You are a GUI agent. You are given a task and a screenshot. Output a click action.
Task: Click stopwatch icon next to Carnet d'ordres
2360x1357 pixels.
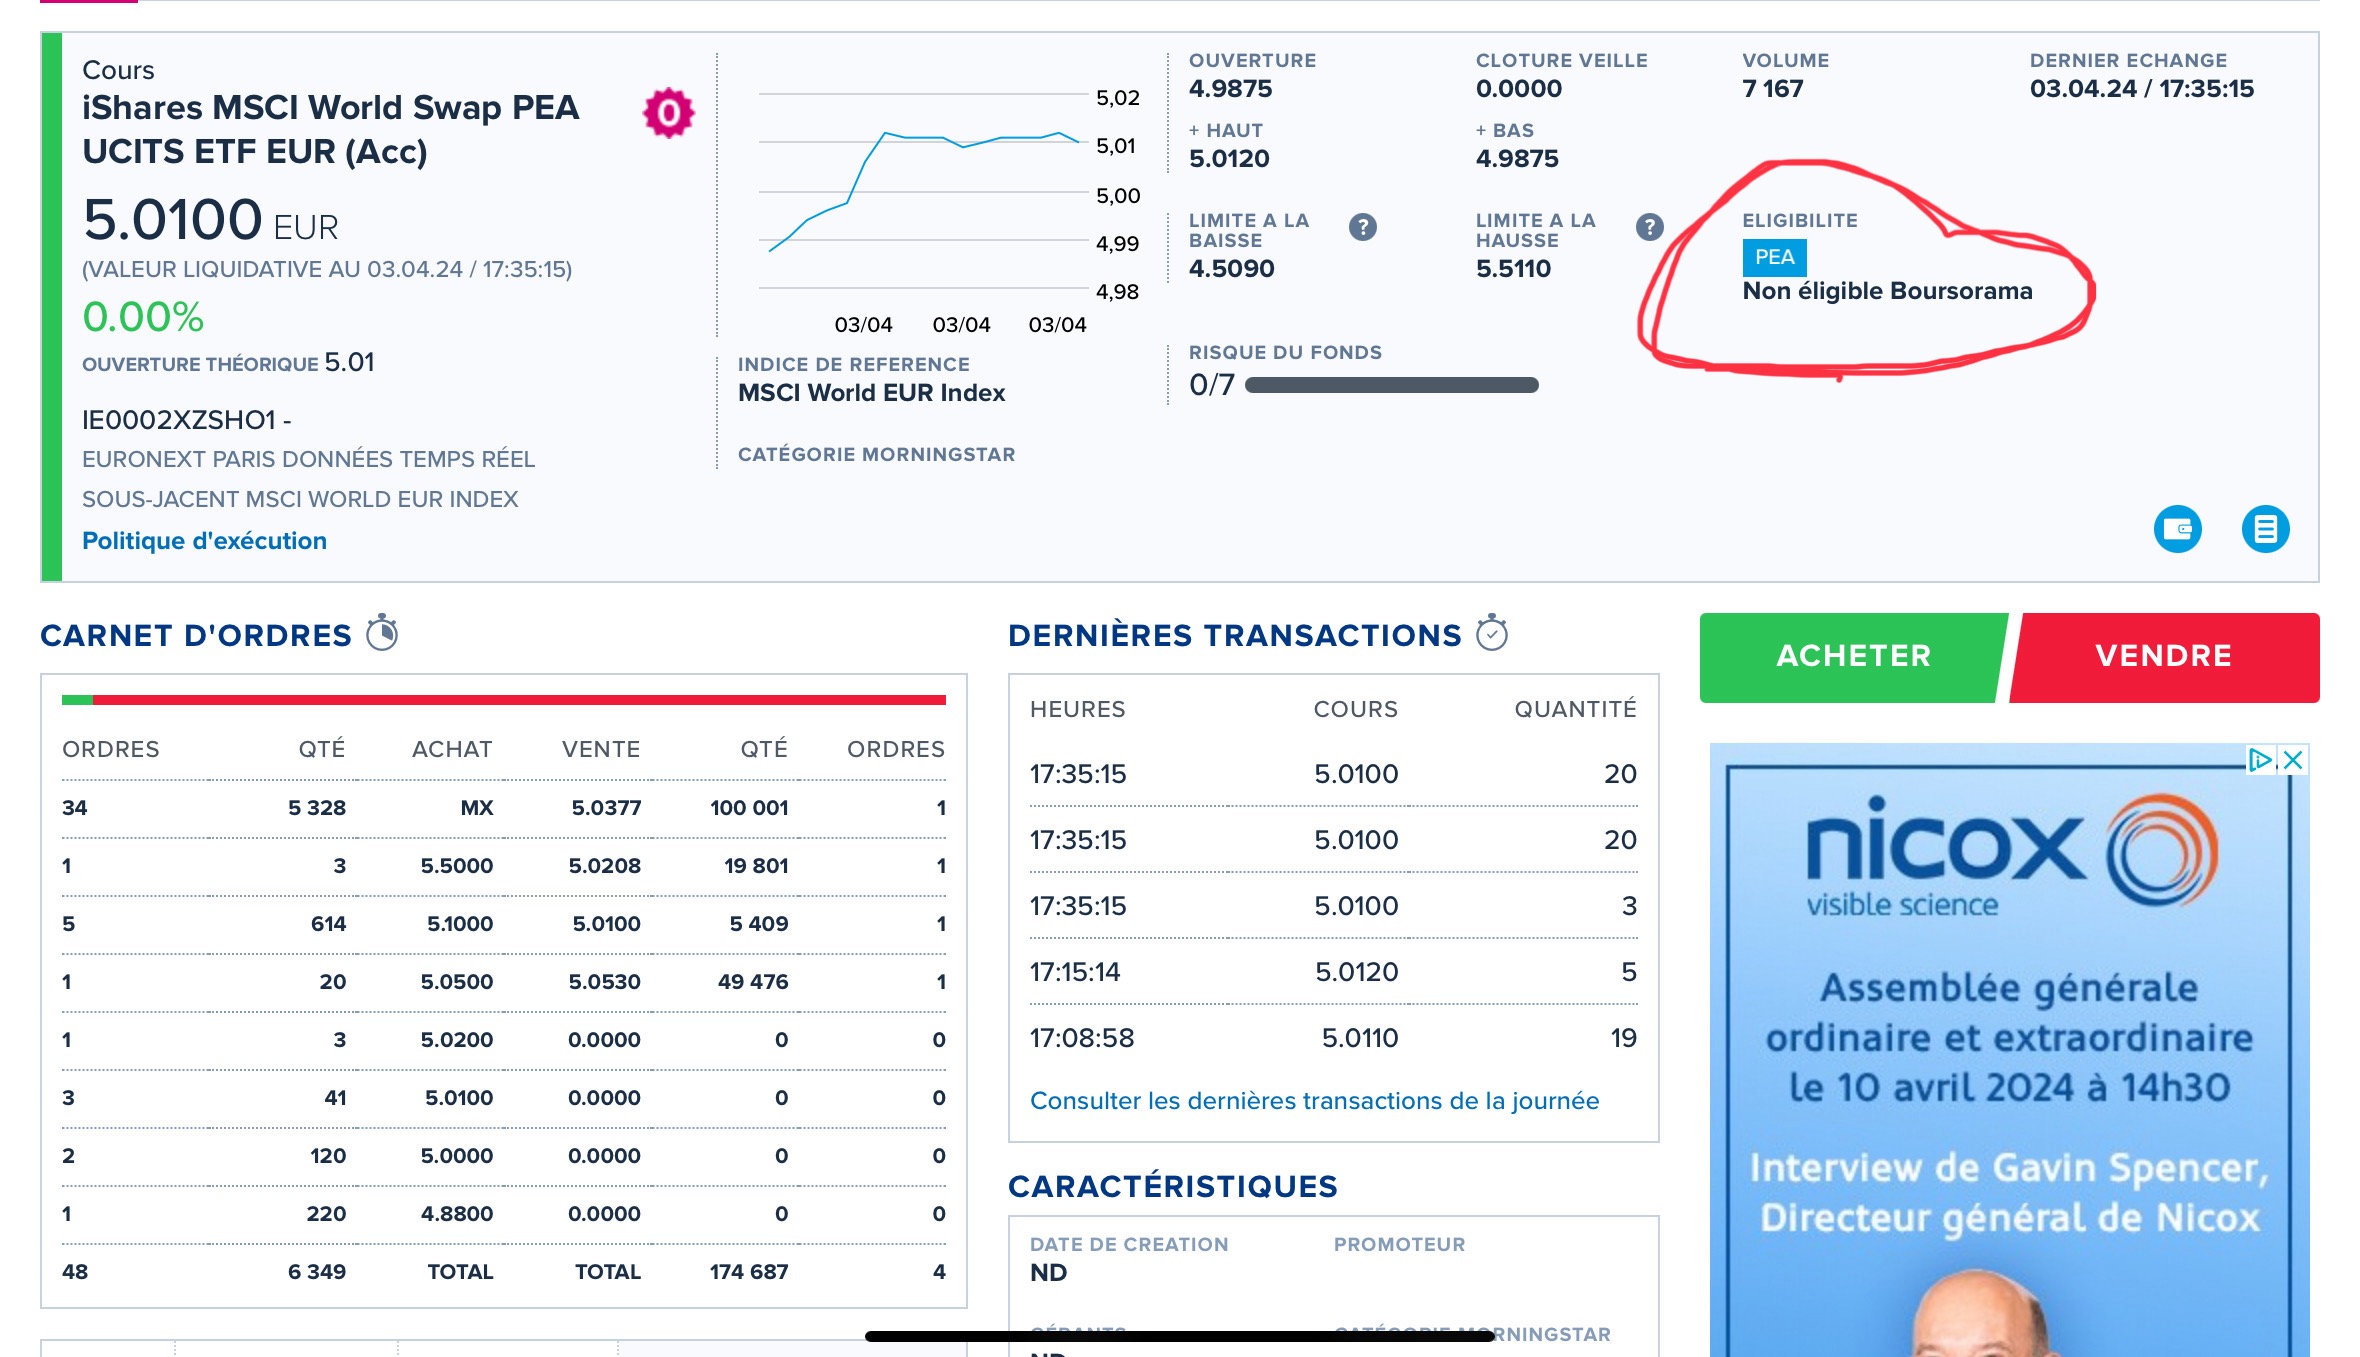click(382, 634)
